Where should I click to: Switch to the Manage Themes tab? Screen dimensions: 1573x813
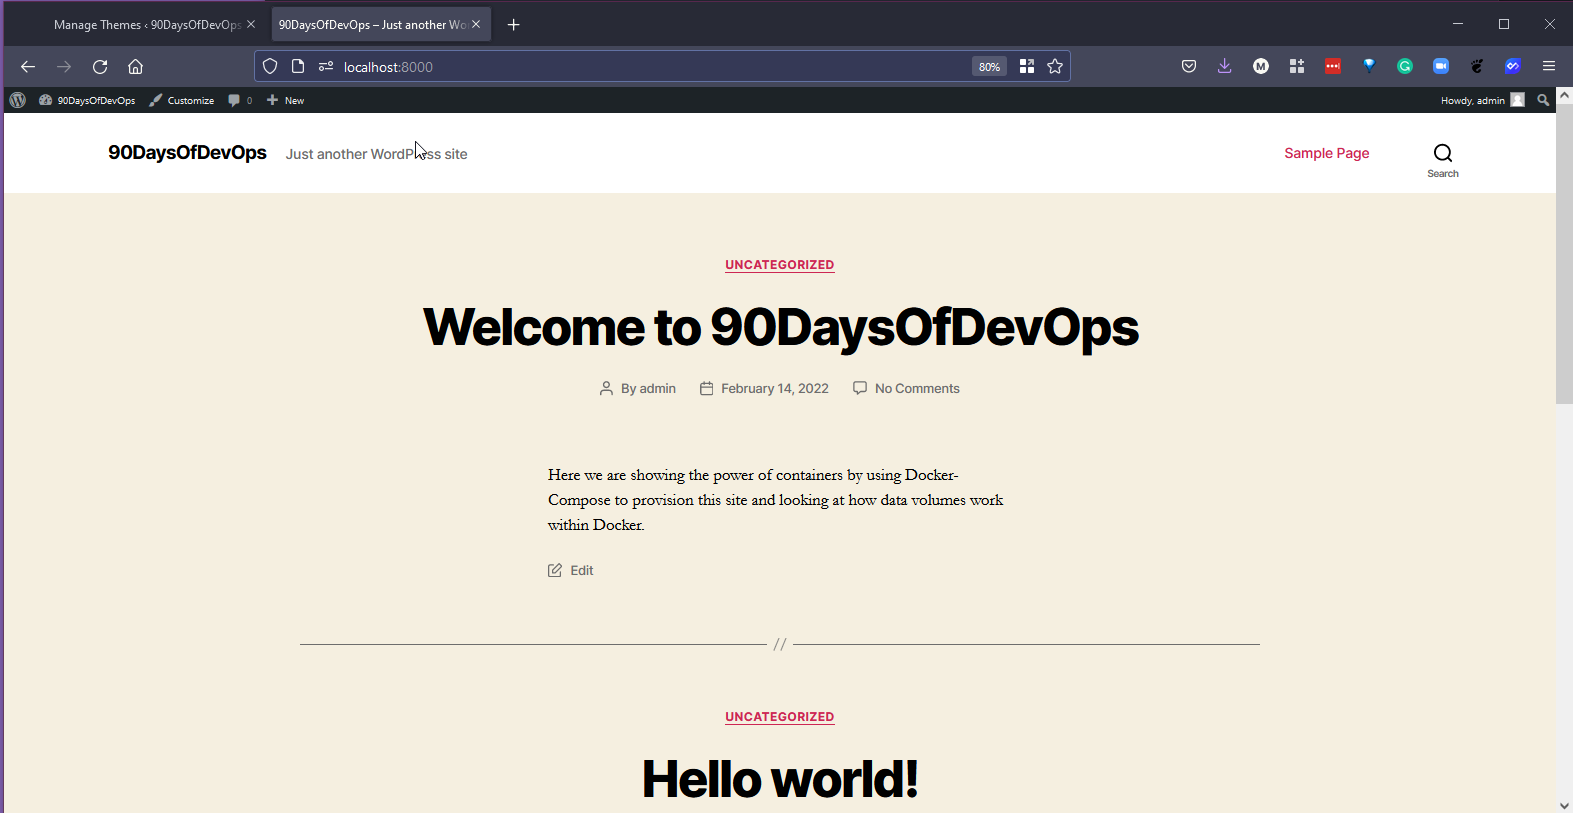146,25
